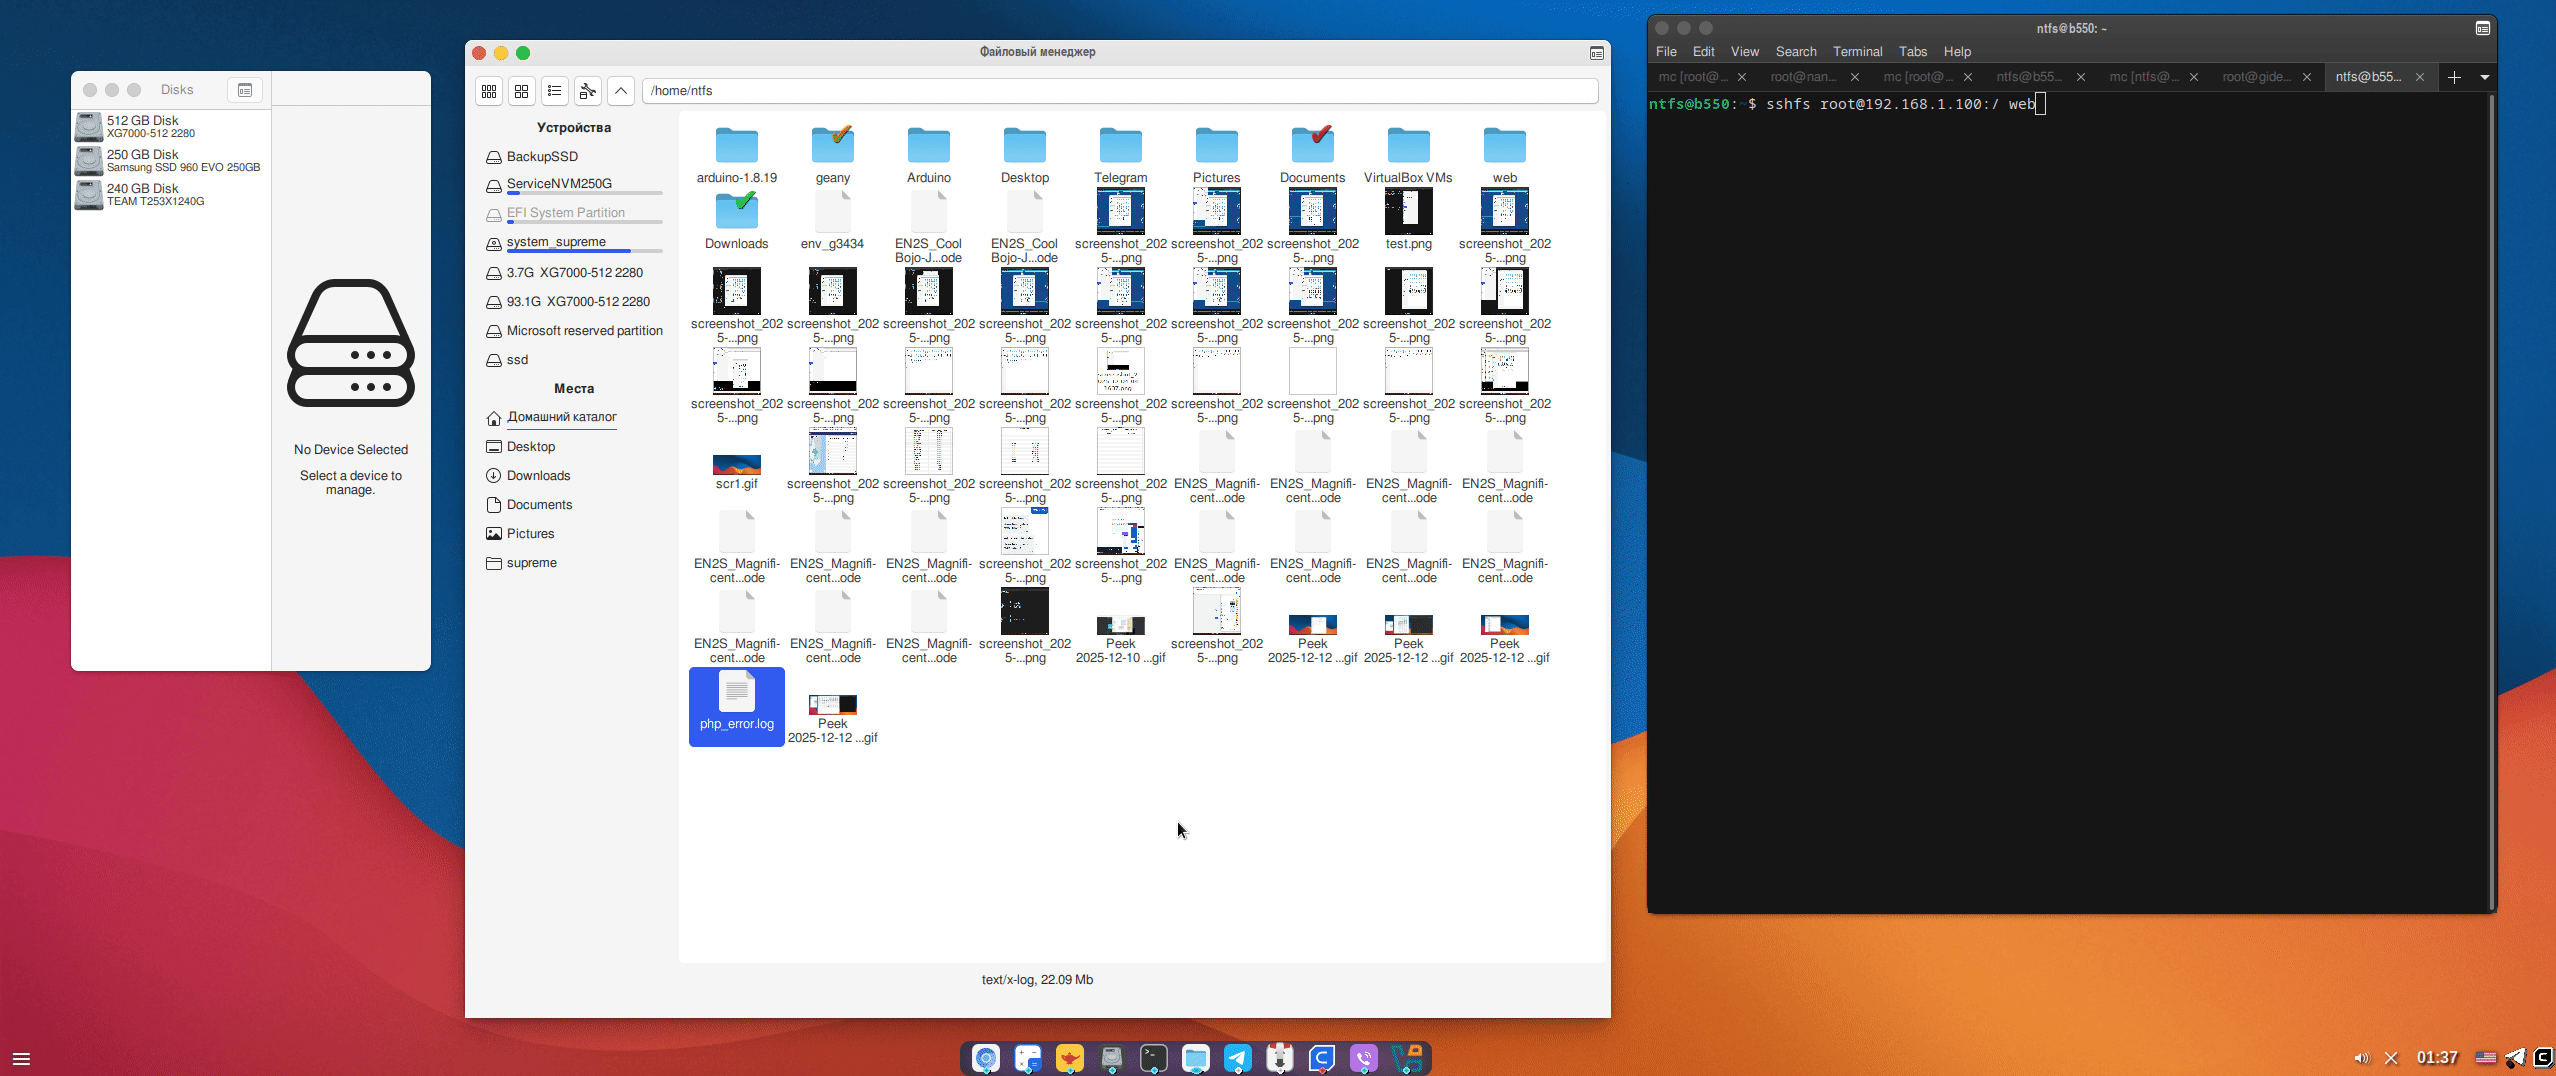The image size is (2556, 1076).
Task: Open the Downloads place in sidebar
Action: pyautogui.click(x=538, y=476)
